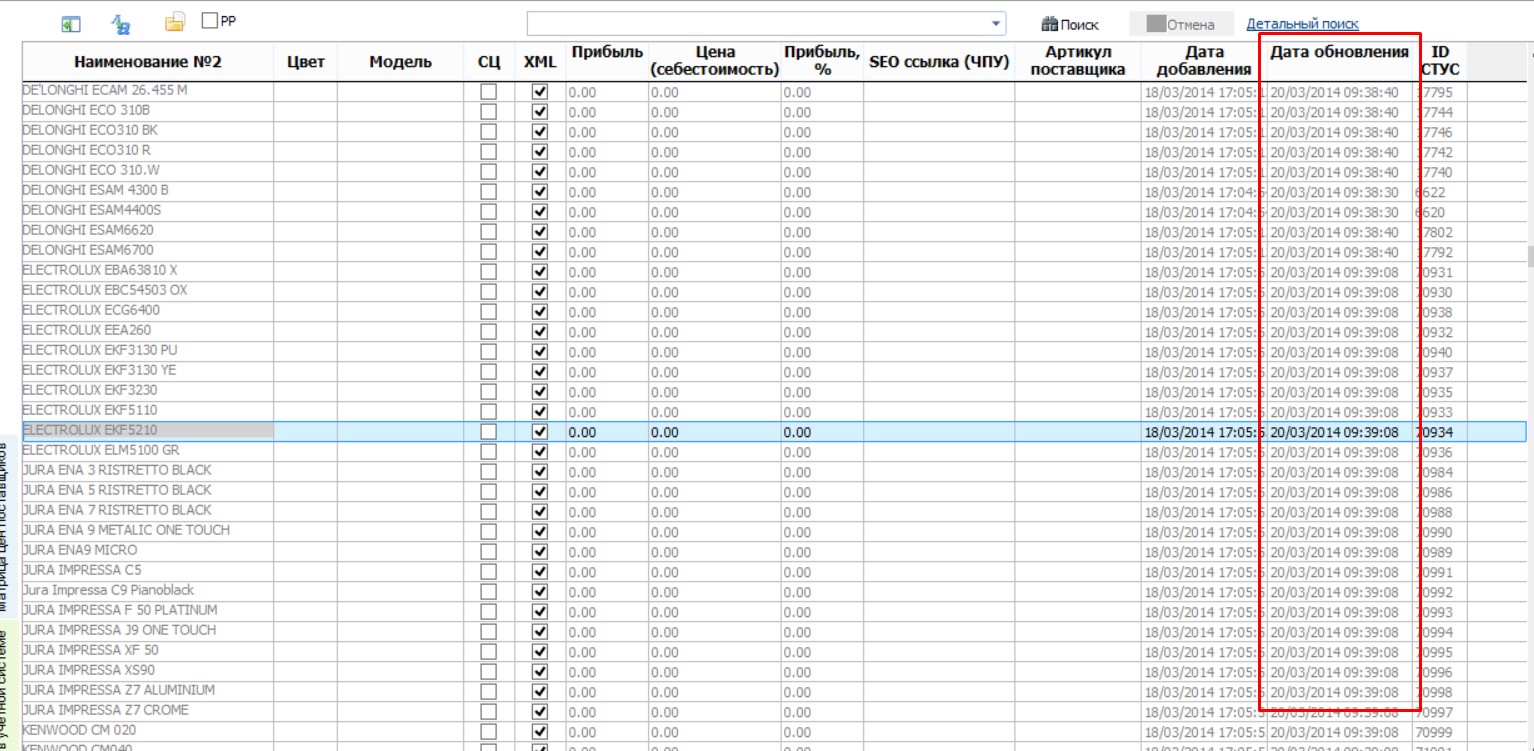Click the Отмена cancel button
This screenshot has height=751, width=1534.
(1180, 25)
